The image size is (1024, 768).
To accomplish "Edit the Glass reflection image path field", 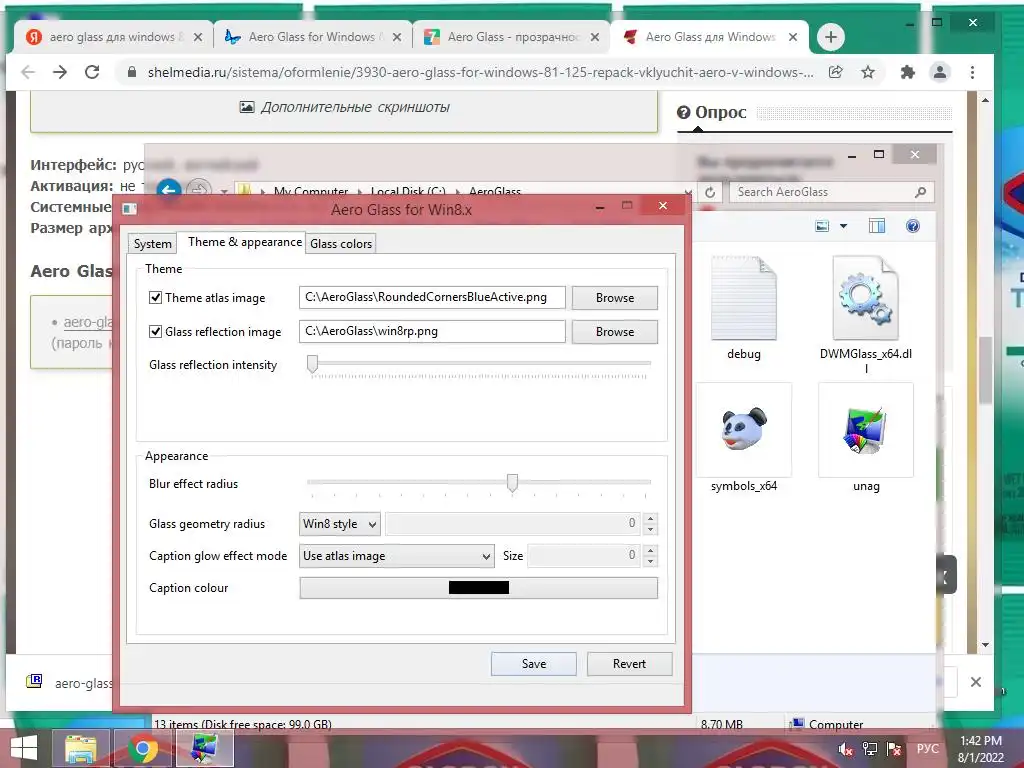I will (x=432, y=331).
